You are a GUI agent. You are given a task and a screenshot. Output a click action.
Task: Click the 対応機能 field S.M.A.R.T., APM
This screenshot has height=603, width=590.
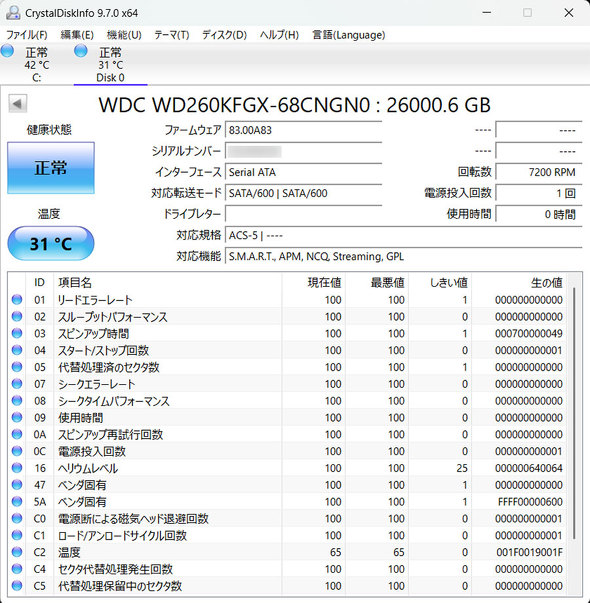click(403, 256)
